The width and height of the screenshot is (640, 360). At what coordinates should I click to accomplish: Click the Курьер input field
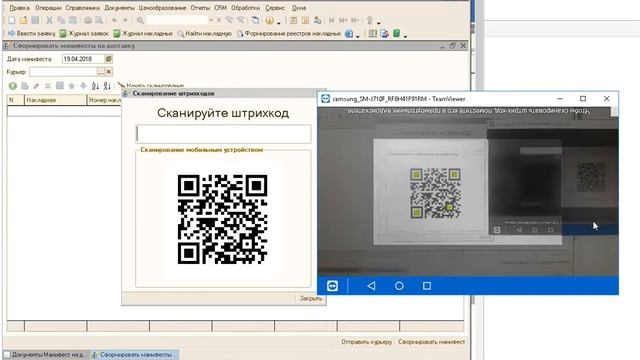(x=63, y=72)
